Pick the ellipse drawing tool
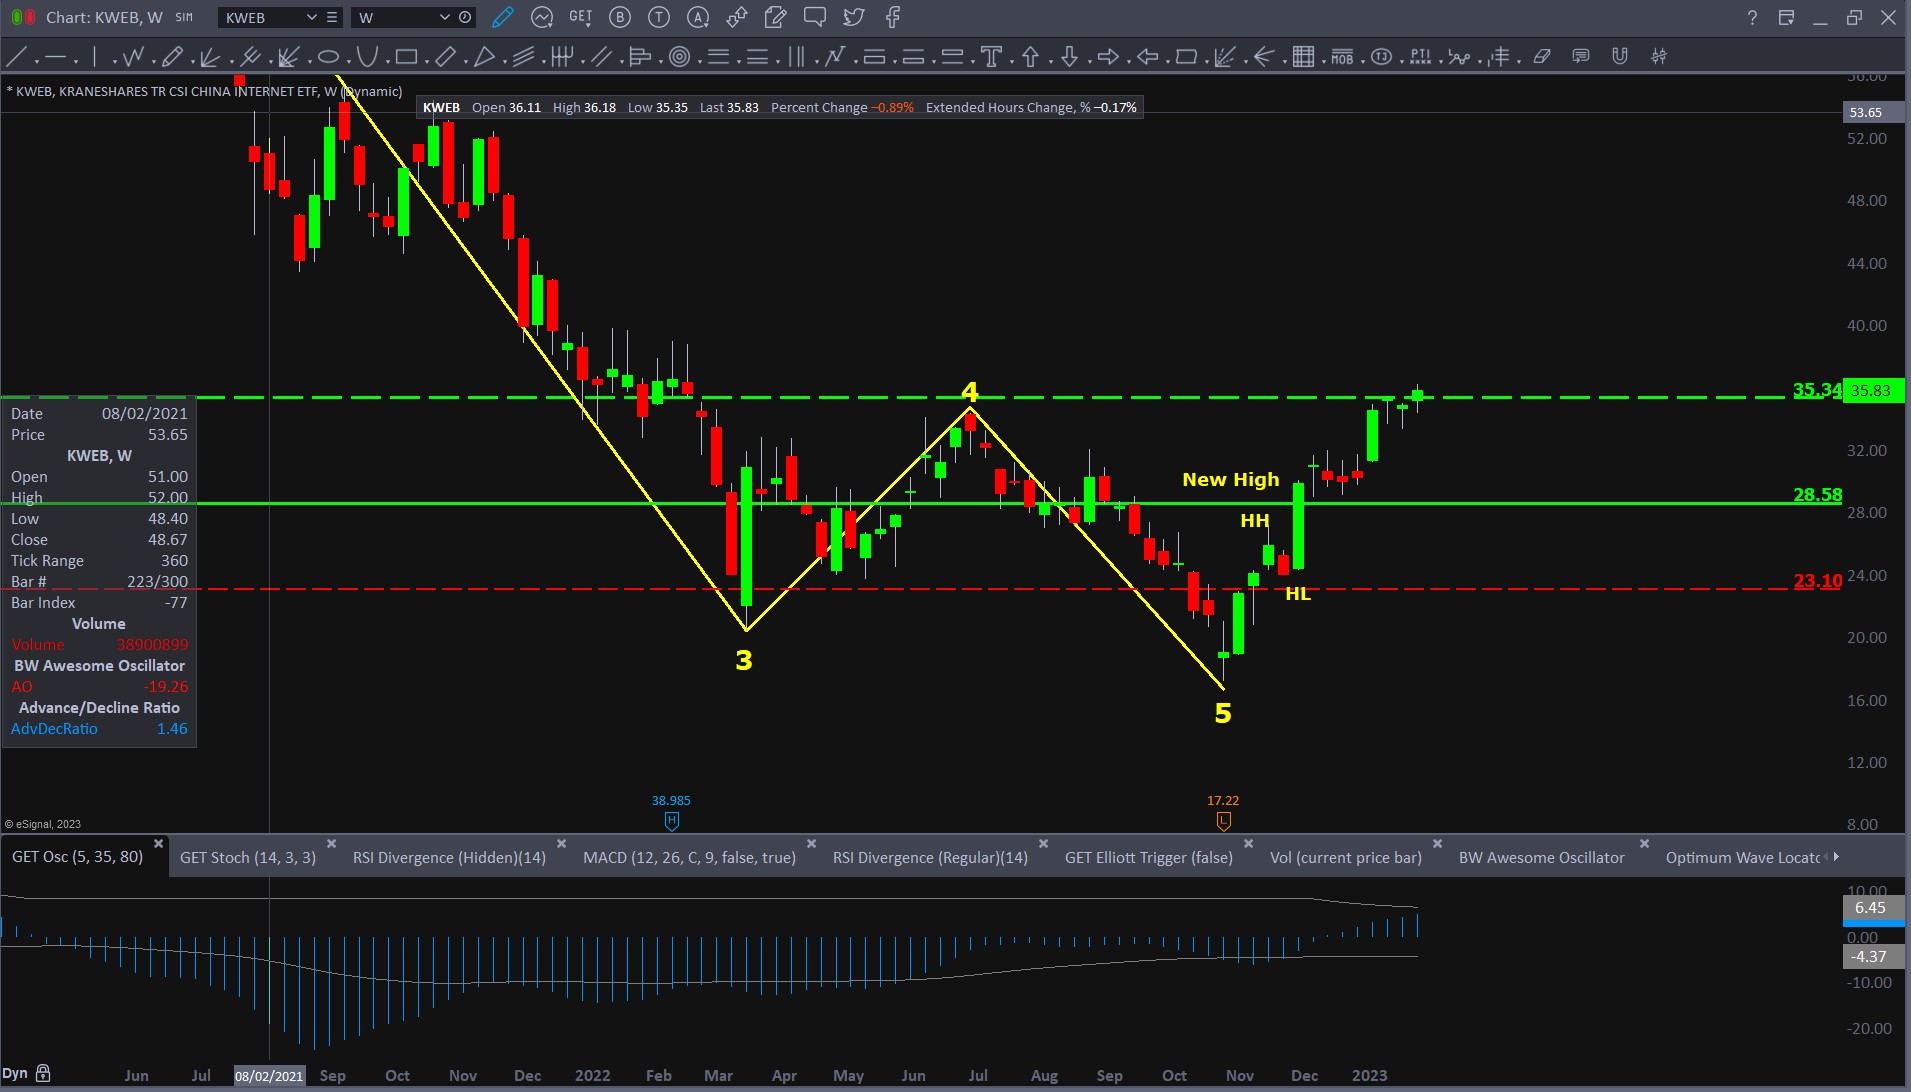This screenshot has width=1911, height=1092. tap(328, 57)
